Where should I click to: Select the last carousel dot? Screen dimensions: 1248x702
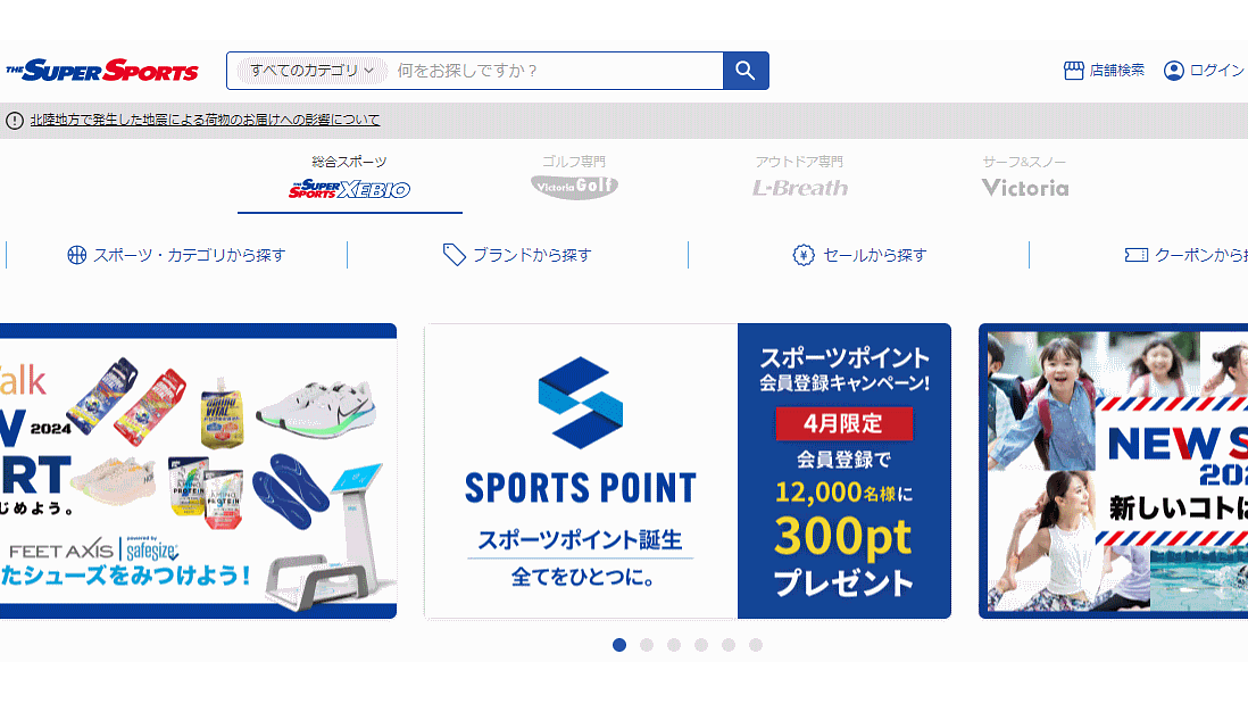[756, 645]
